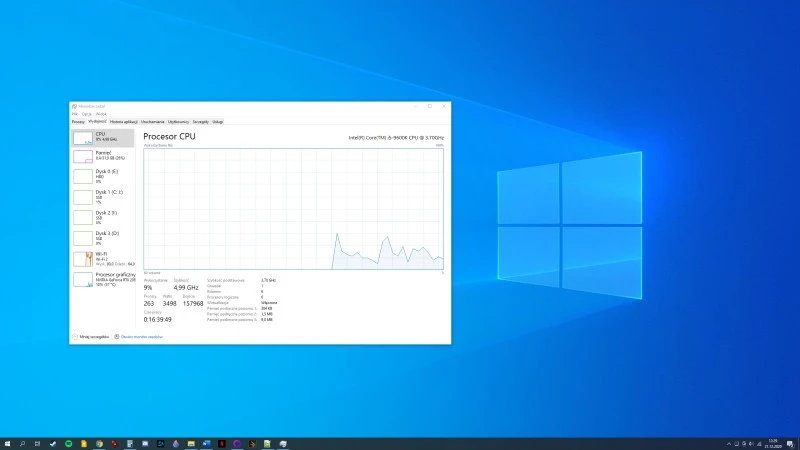Open the yellow file icon on taskbar
800x450 pixels.
point(84,444)
